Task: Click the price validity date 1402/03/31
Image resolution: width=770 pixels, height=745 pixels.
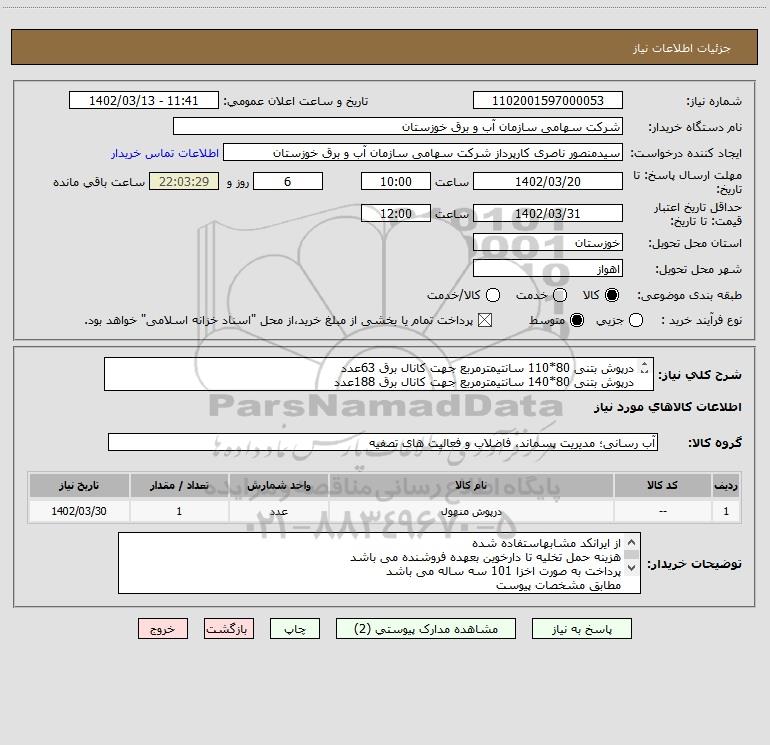Action: 548,213
